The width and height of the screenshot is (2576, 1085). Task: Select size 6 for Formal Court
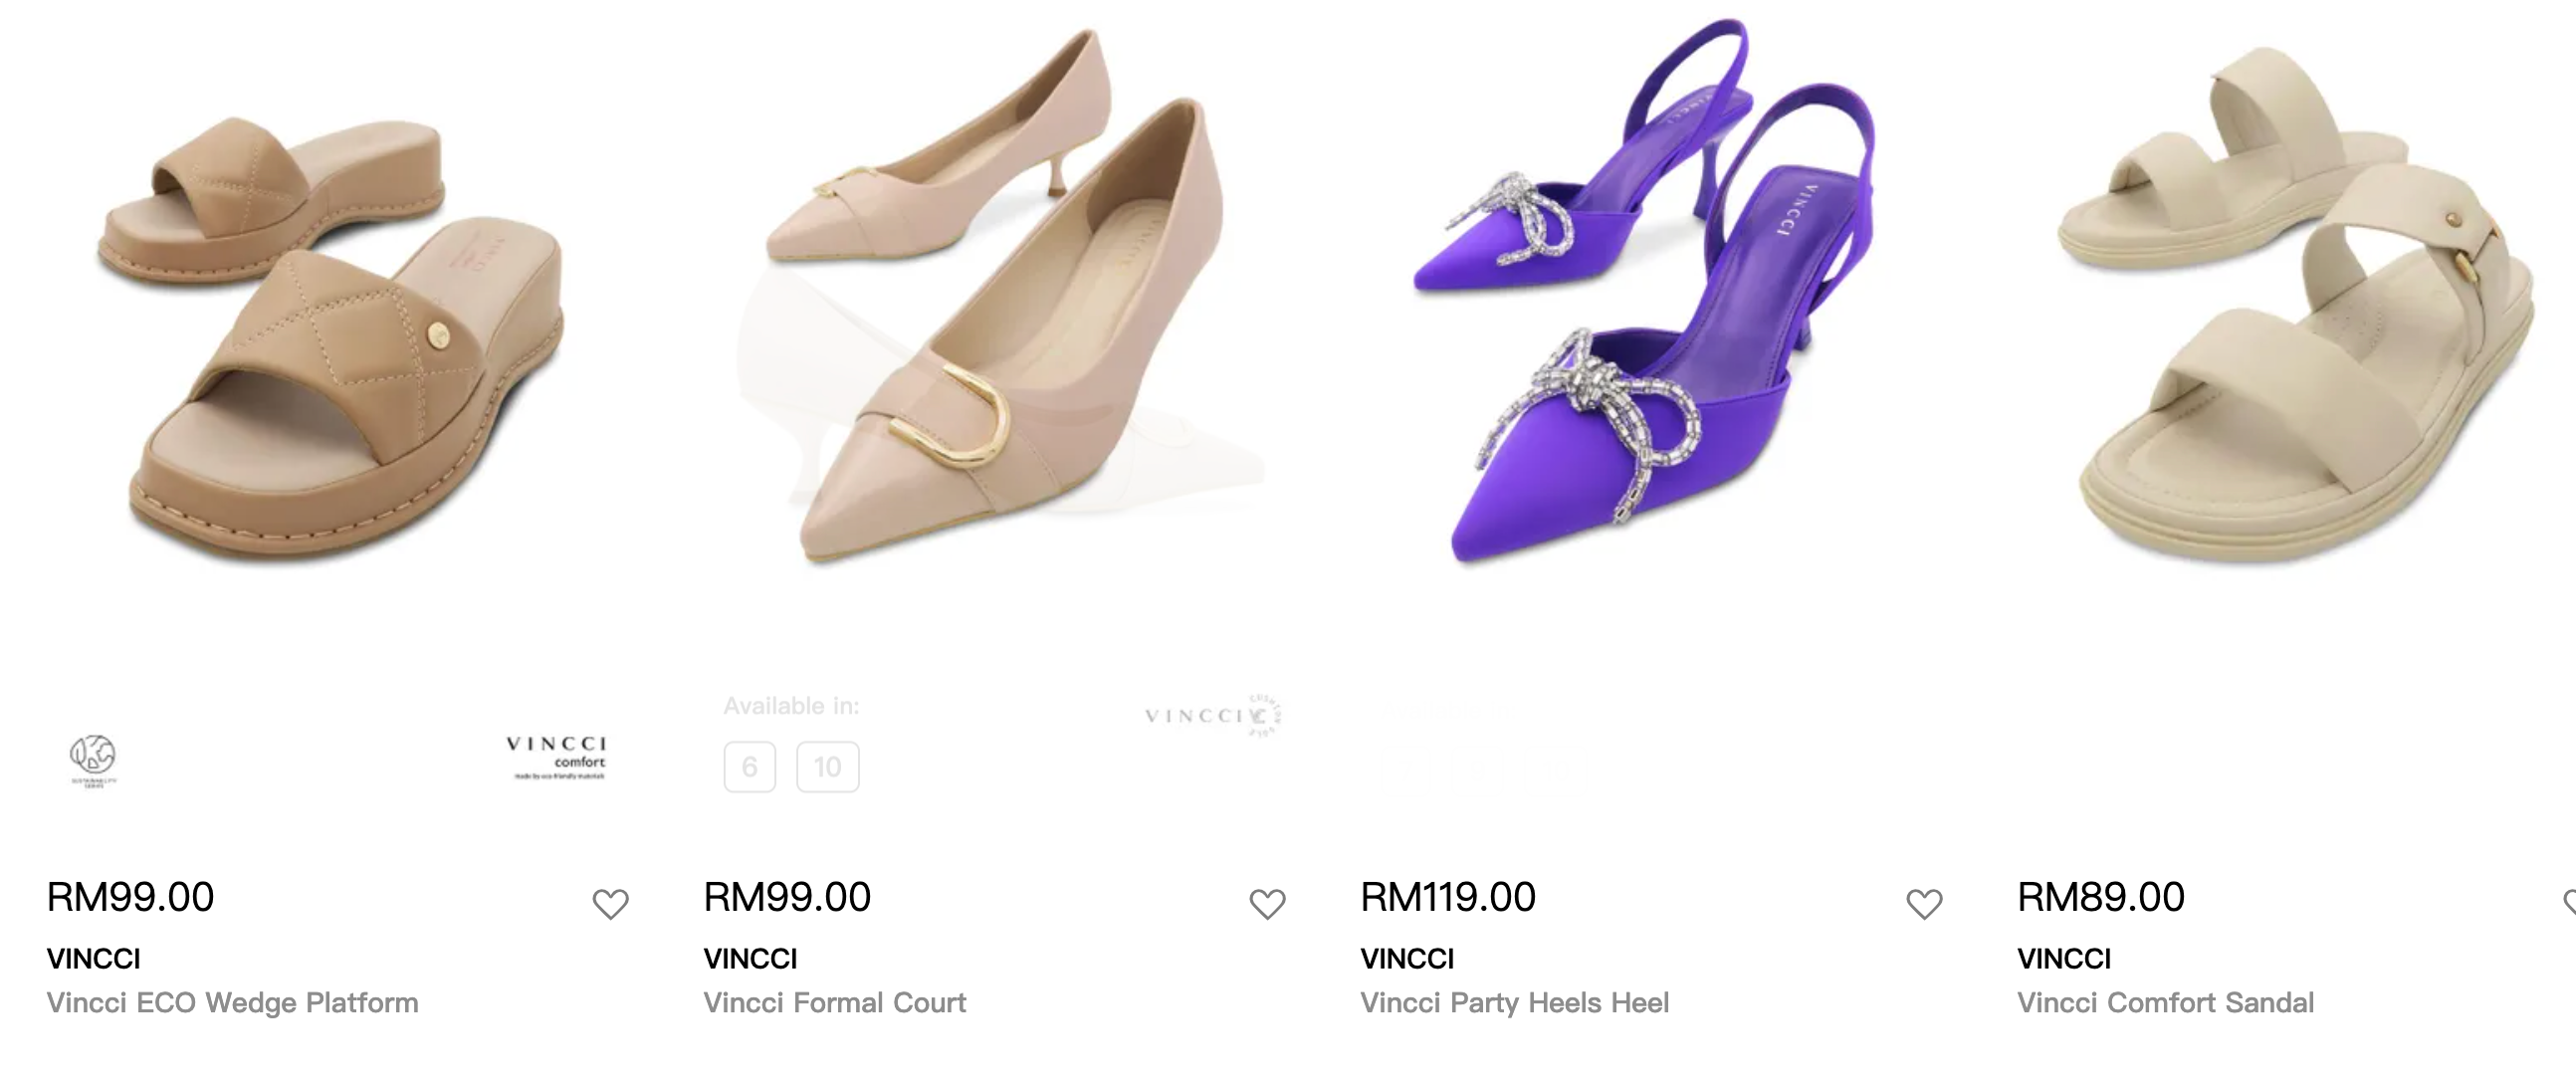click(749, 767)
